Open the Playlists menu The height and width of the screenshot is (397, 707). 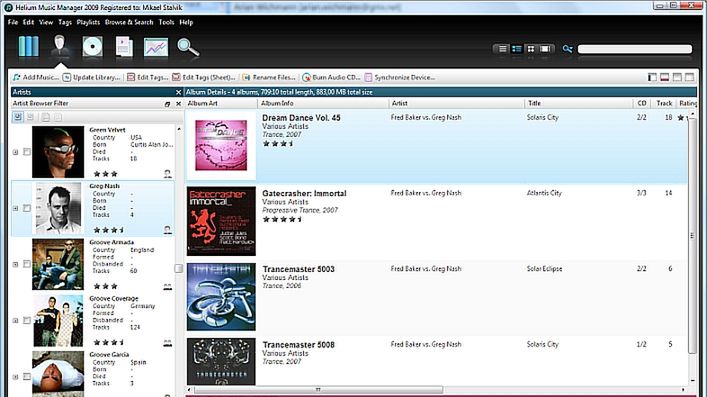(x=88, y=22)
